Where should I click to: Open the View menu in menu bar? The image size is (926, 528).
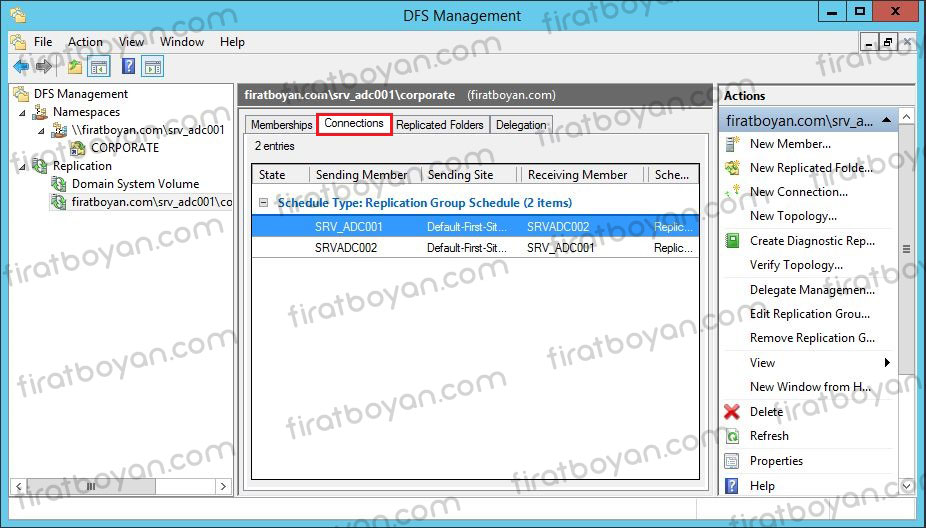click(x=131, y=42)
